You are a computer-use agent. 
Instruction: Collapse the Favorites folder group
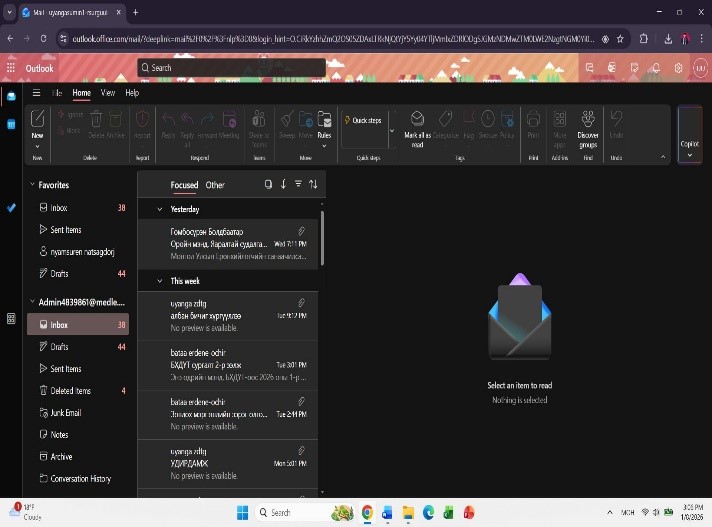coord(32,185)
